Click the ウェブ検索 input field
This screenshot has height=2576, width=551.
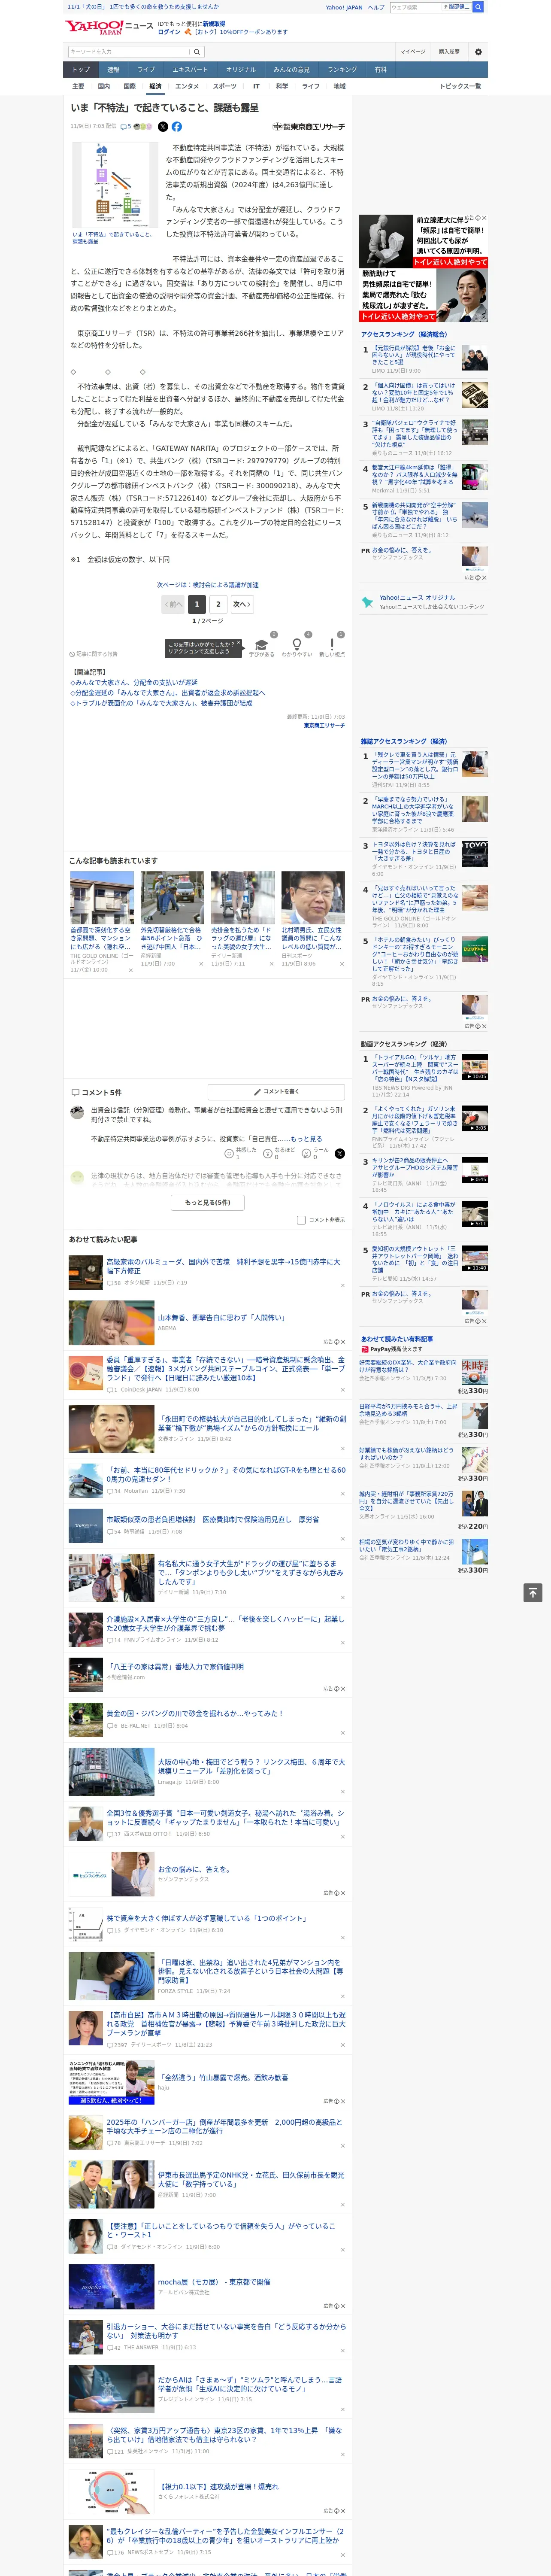click(x=415, y=7)
